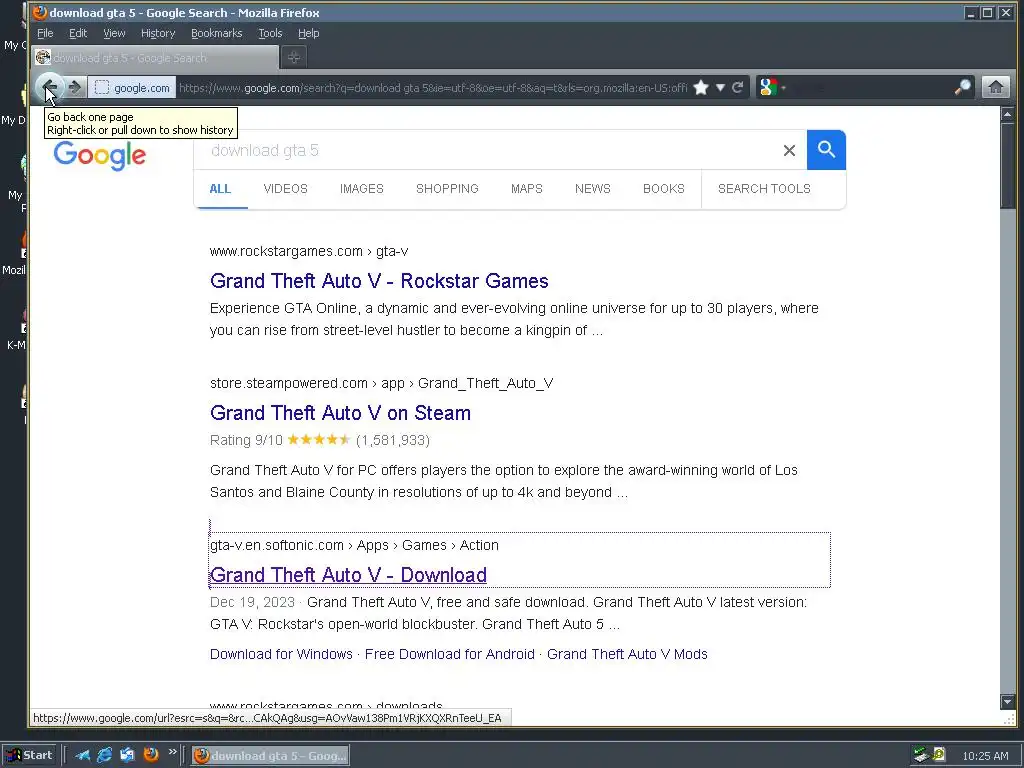Select the 'download gta 5 - Google Search' tab

pyautogui.click(x=155, y=57)
